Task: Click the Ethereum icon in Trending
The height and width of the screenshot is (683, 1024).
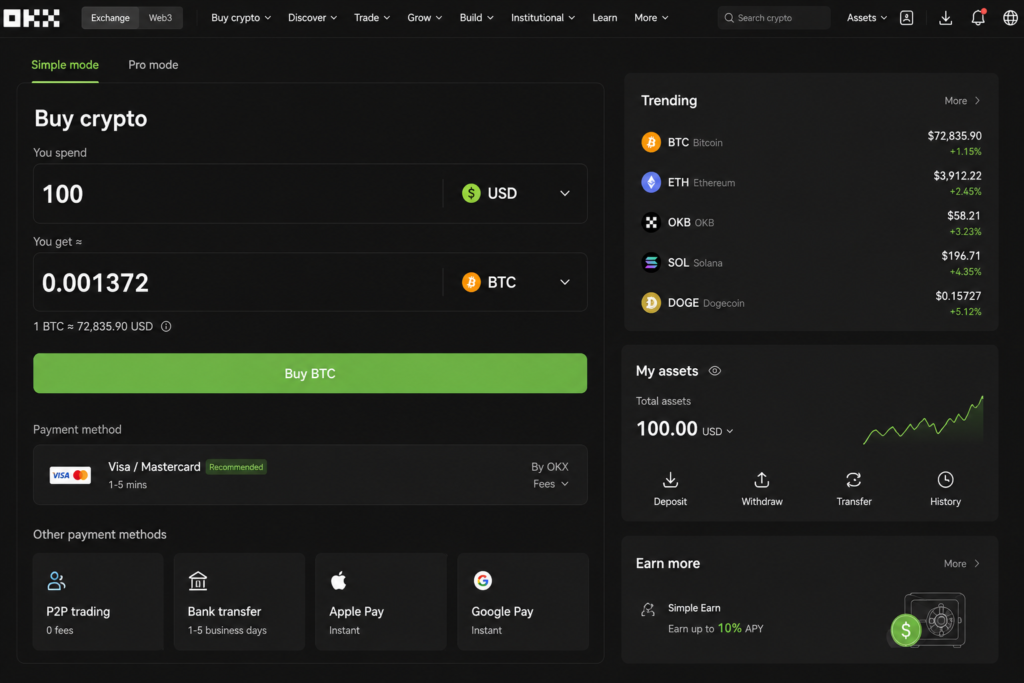Action: pyautogui.click(x=650, y=182)
